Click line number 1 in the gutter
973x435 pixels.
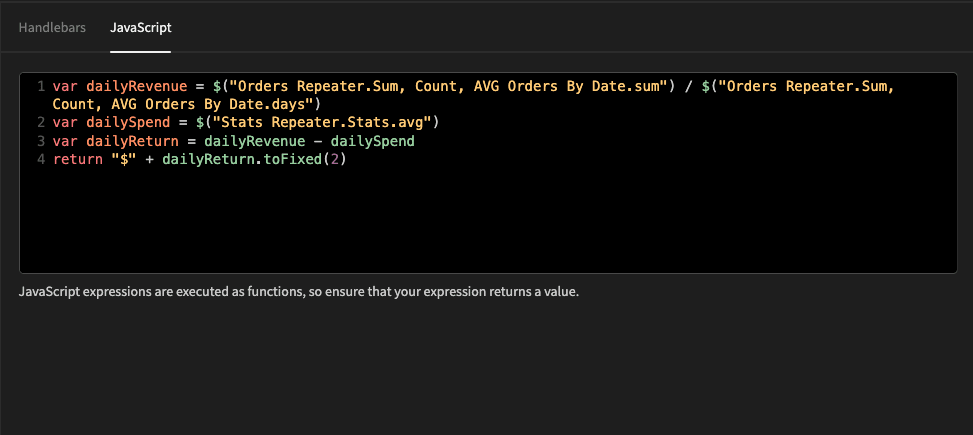point(41,86)
